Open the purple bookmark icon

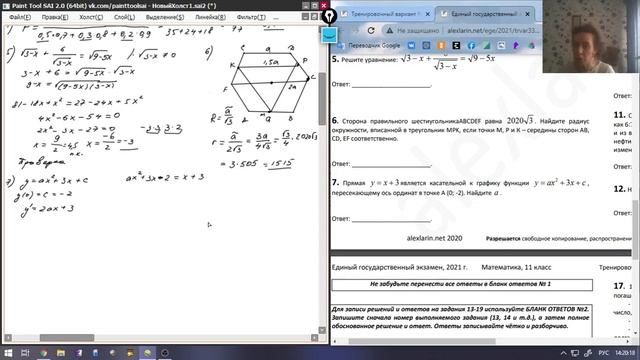pyautogui.click(x=516, y=45)
